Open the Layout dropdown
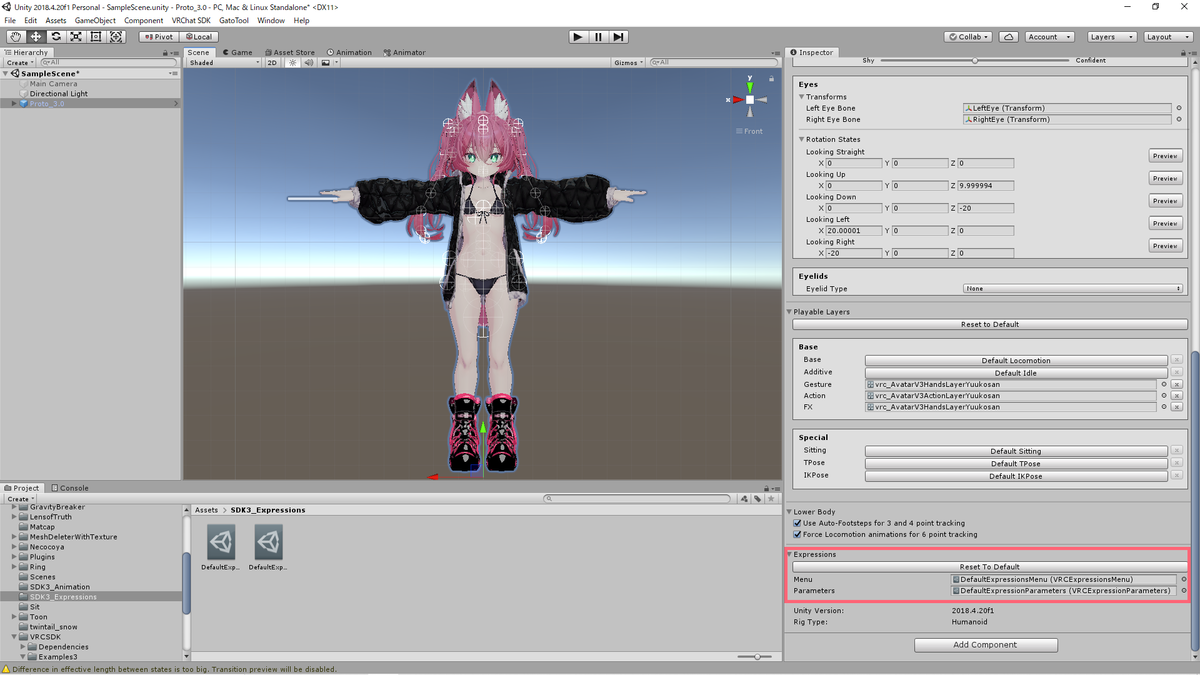This screenshot has width=1200, height=675. pyautogui.click(x=1167, y=37)
